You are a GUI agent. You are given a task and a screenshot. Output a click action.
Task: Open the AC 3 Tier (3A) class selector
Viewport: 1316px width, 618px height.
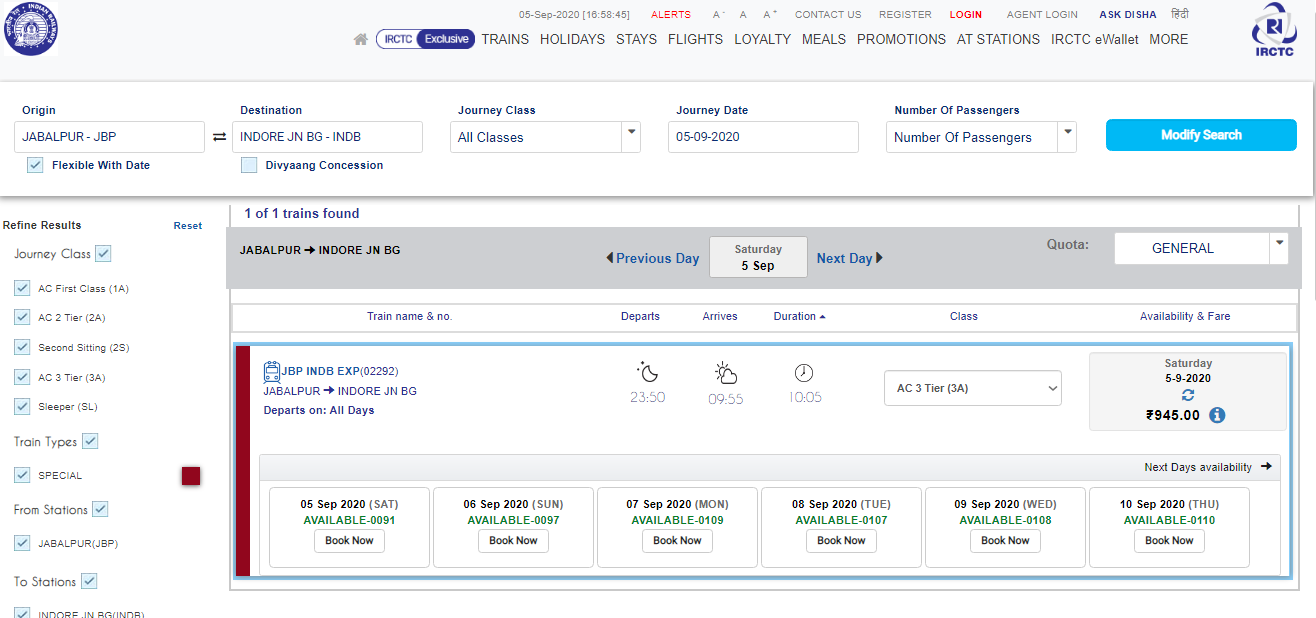click(973, 388)
